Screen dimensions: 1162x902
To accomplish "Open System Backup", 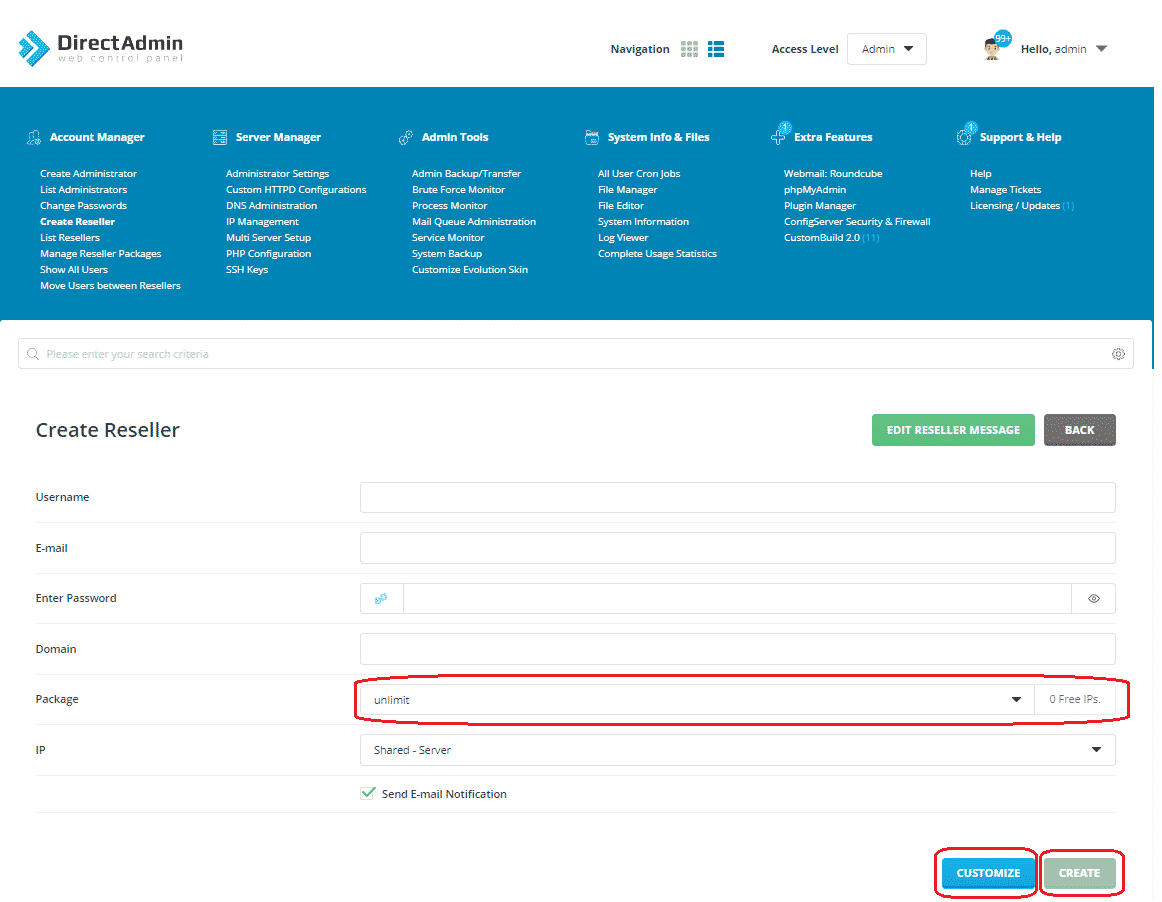I will click(x=447, y=253).
